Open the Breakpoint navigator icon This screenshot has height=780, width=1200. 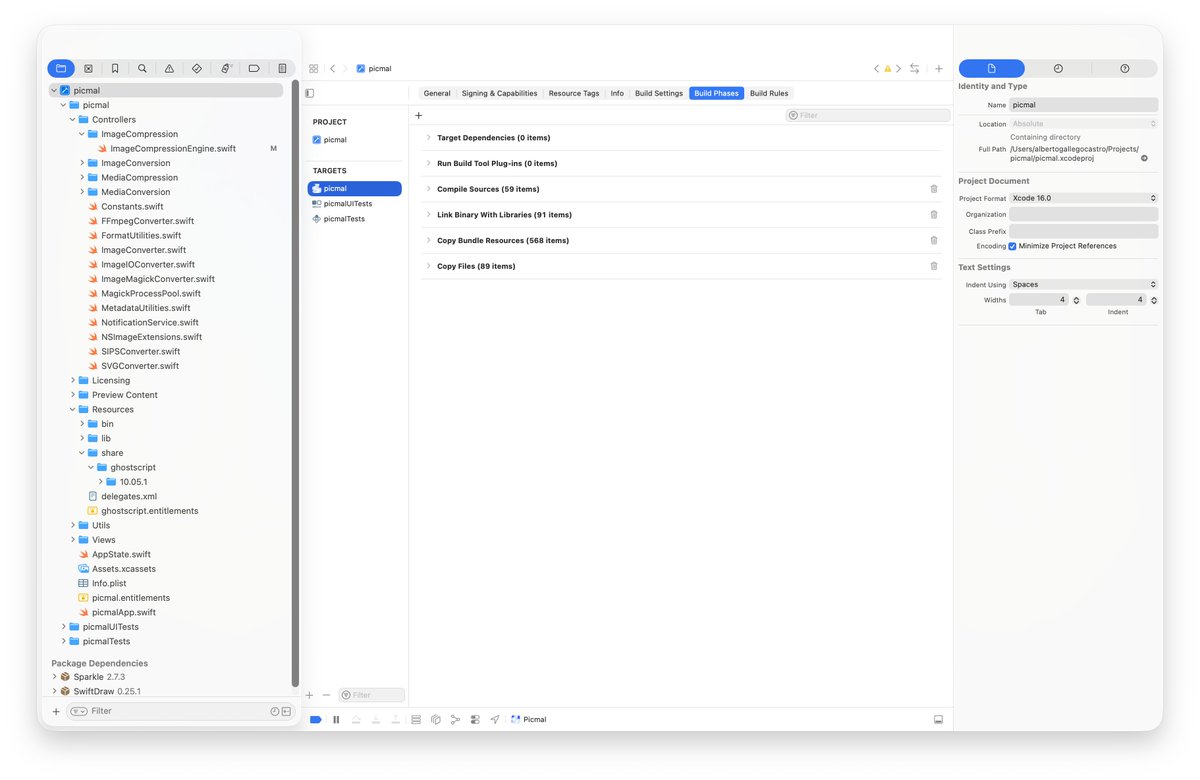coord(254,68)
